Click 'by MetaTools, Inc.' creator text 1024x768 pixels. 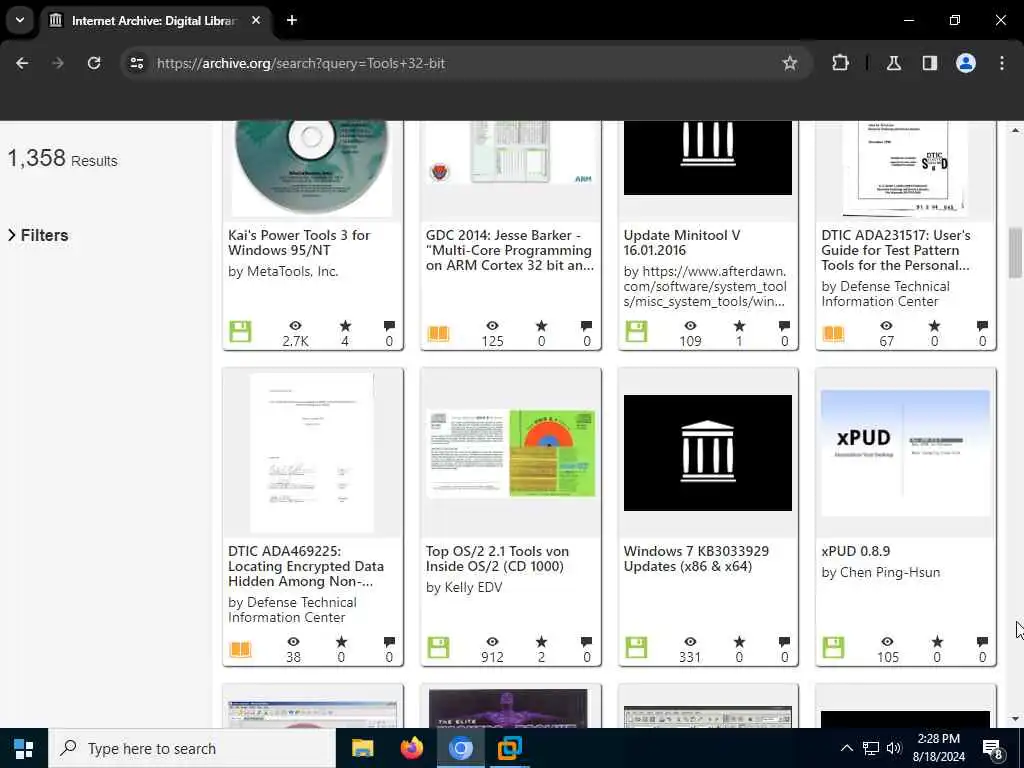283,271
